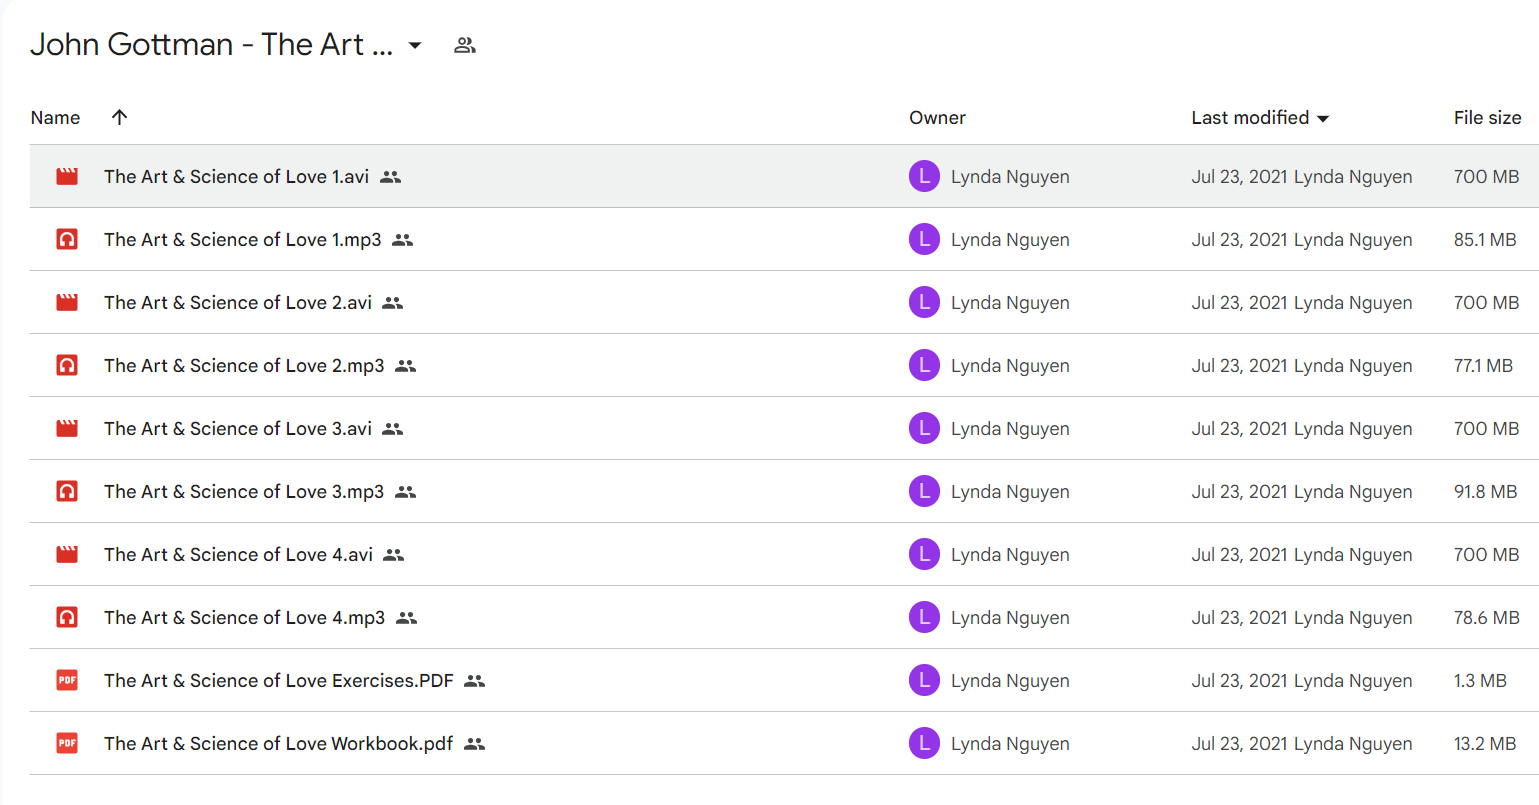
Task: Select The Art & Science of Love Workbook.pdf
Action: pyautogui.click(x=279, y=744)
